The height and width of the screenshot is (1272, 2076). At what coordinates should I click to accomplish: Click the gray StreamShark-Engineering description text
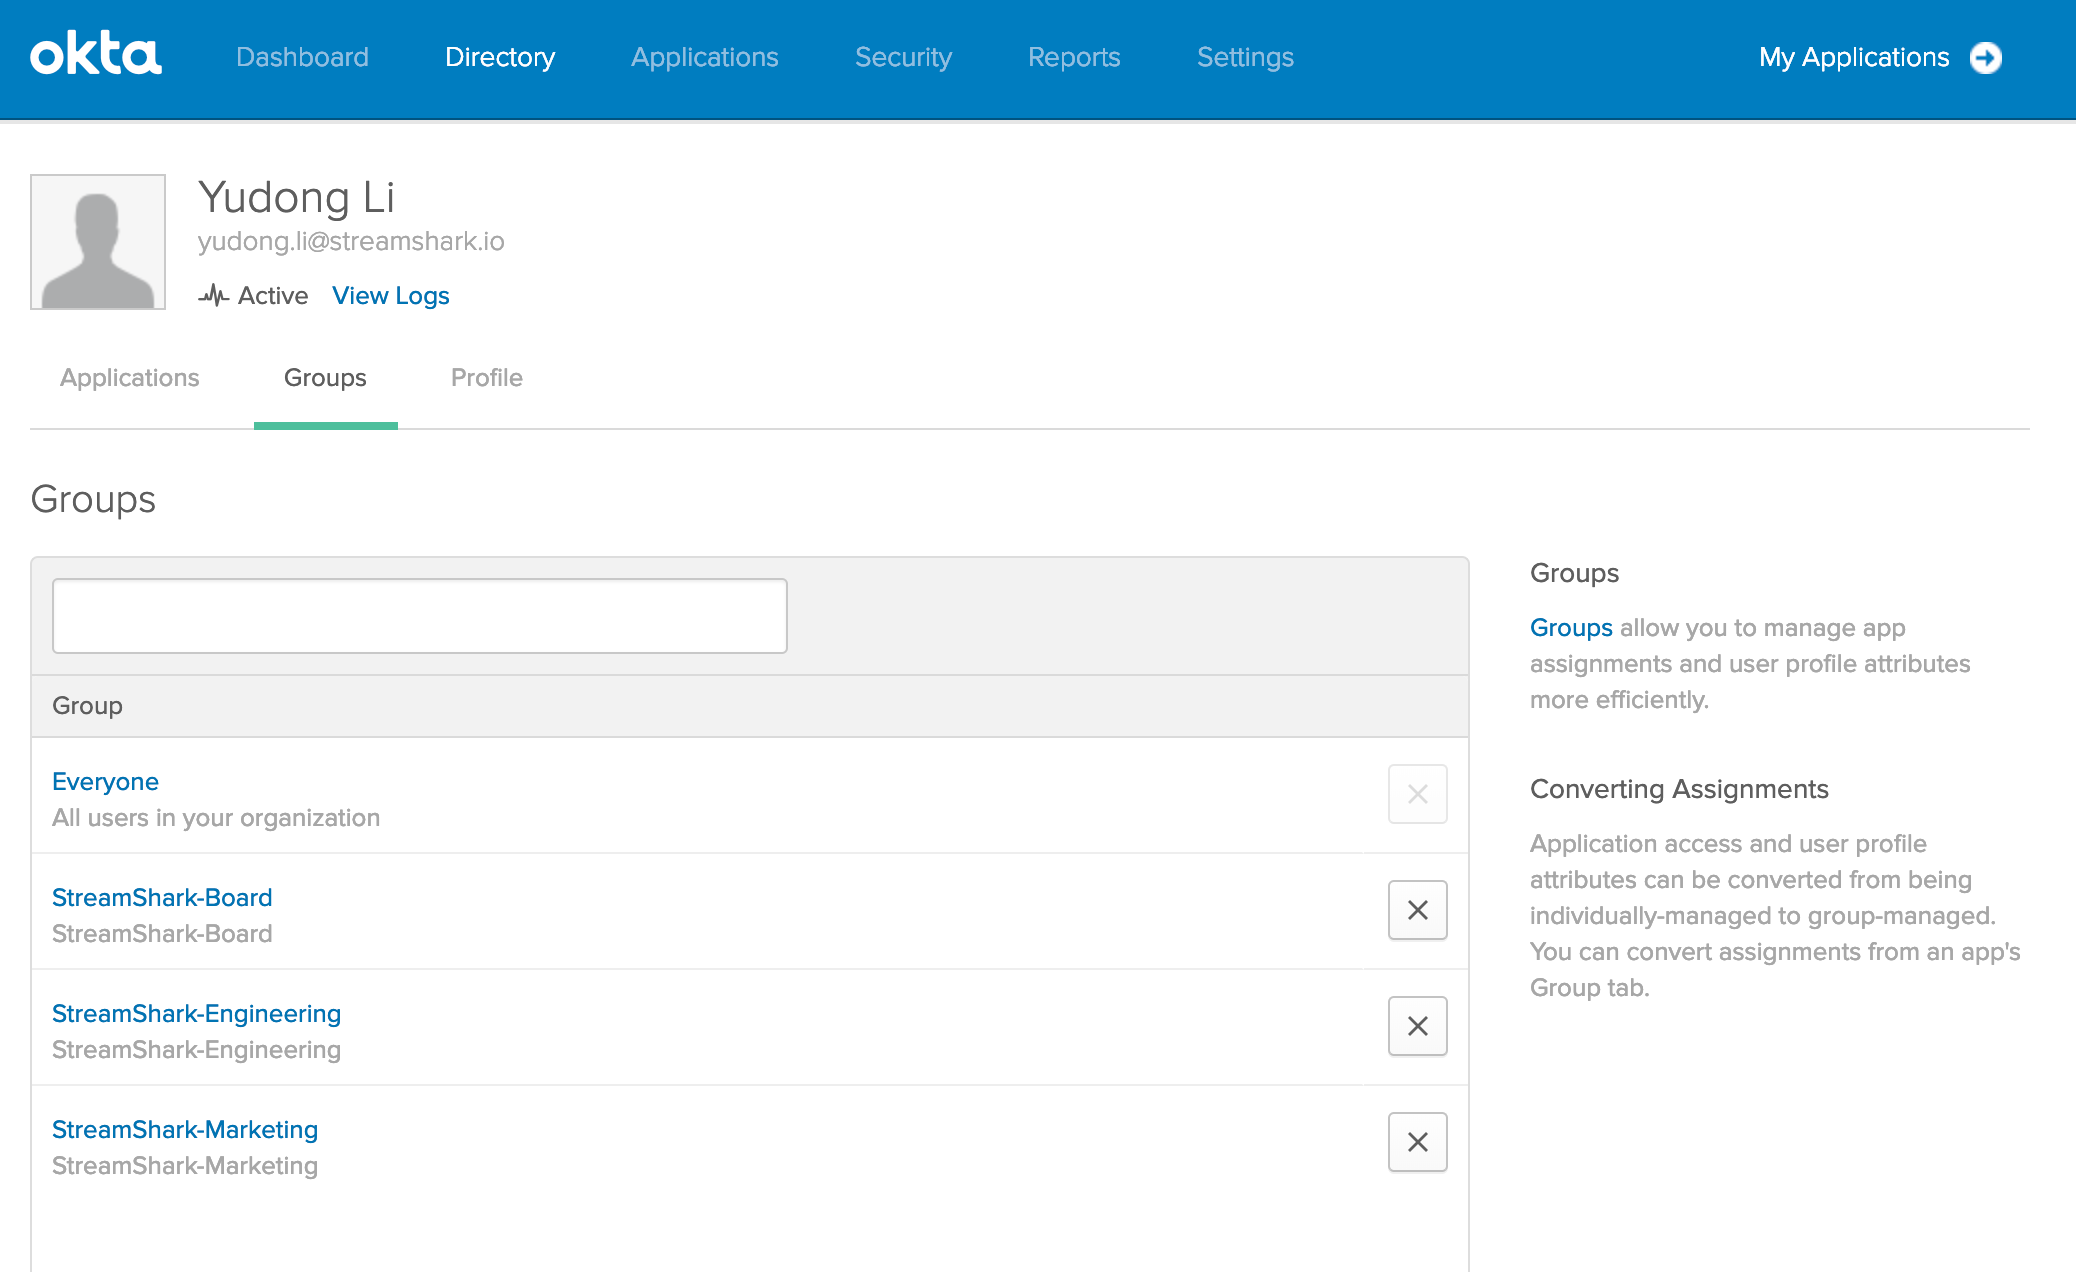(x=196, y=1049)
